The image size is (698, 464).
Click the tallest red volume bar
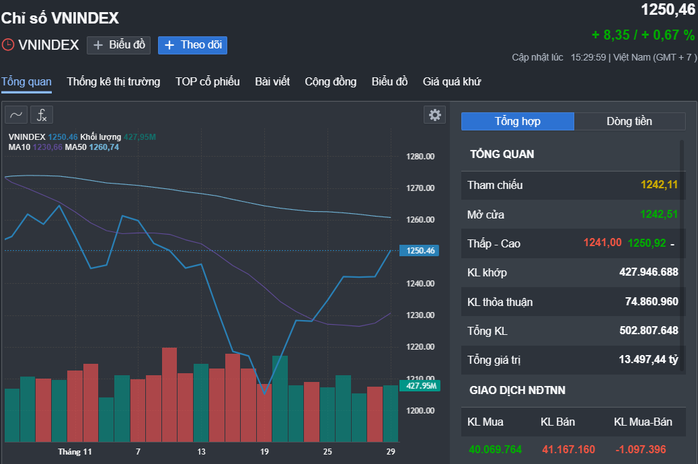[169, 395]
